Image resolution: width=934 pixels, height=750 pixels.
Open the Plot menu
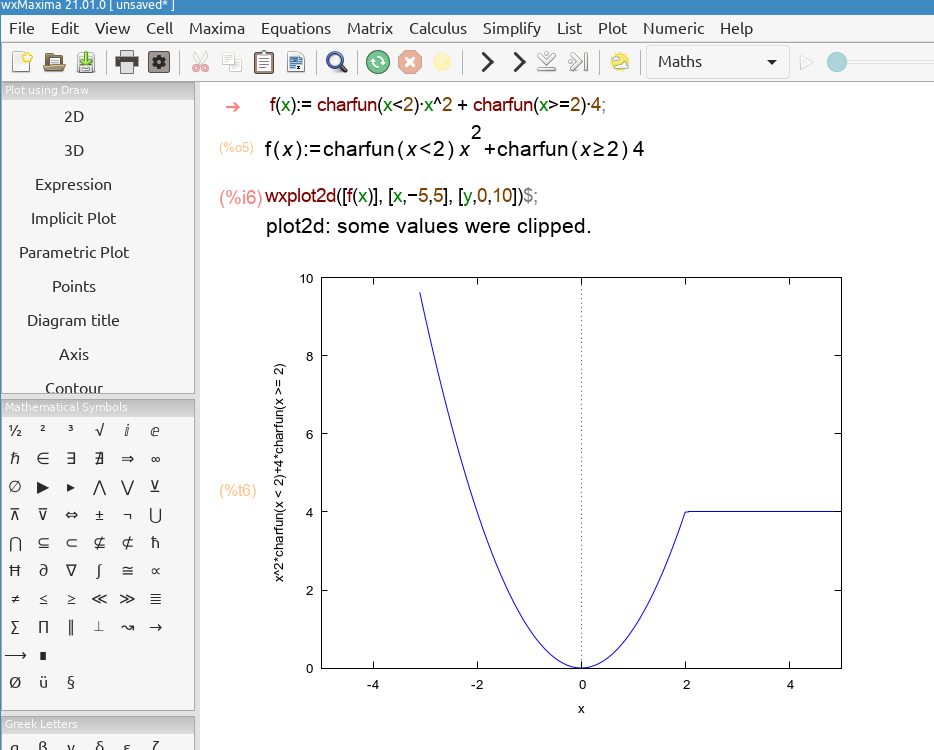click(x=612, y=28)
